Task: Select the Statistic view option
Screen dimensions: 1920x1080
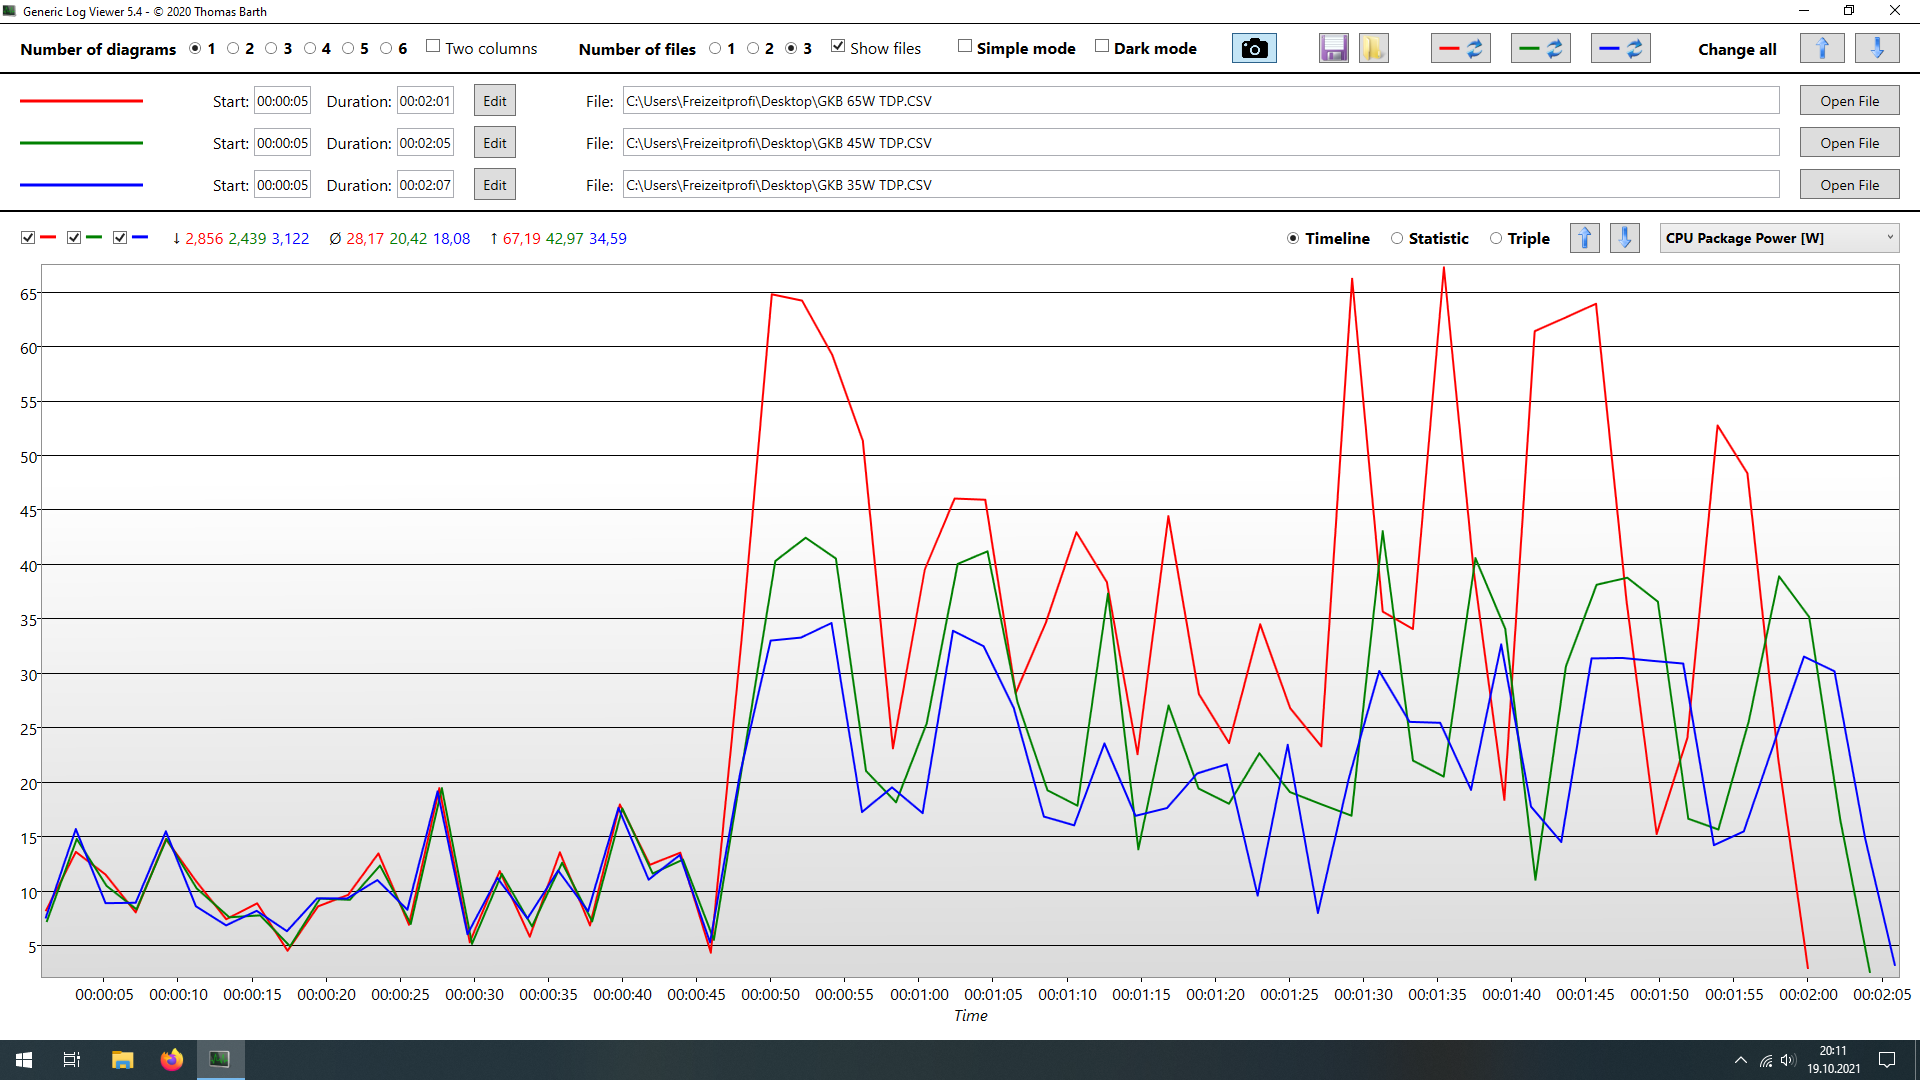Action: pyautogui.click(x=1397, y=238)
